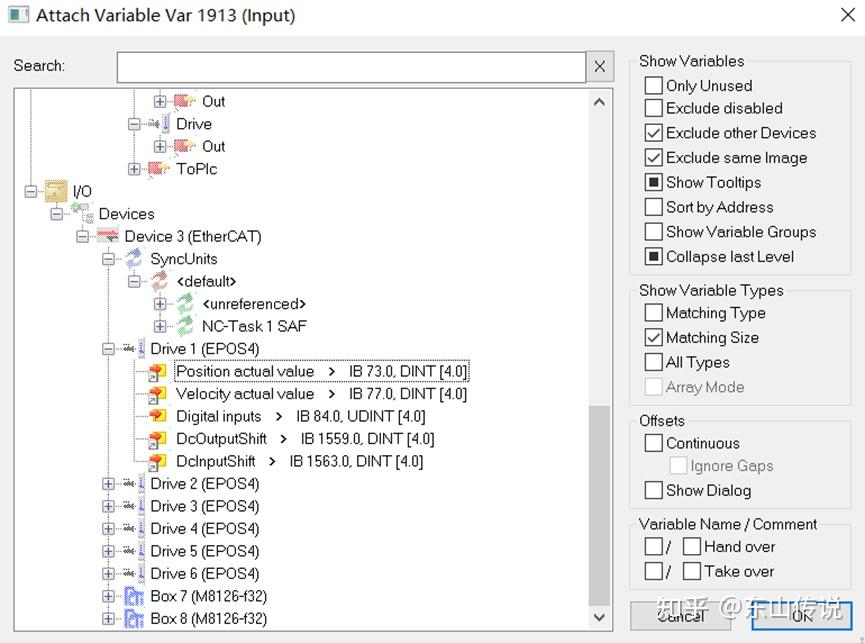Collapse the Drive 1 (EPOS4) branch
865x643 pixels.
tap(110, 348)
